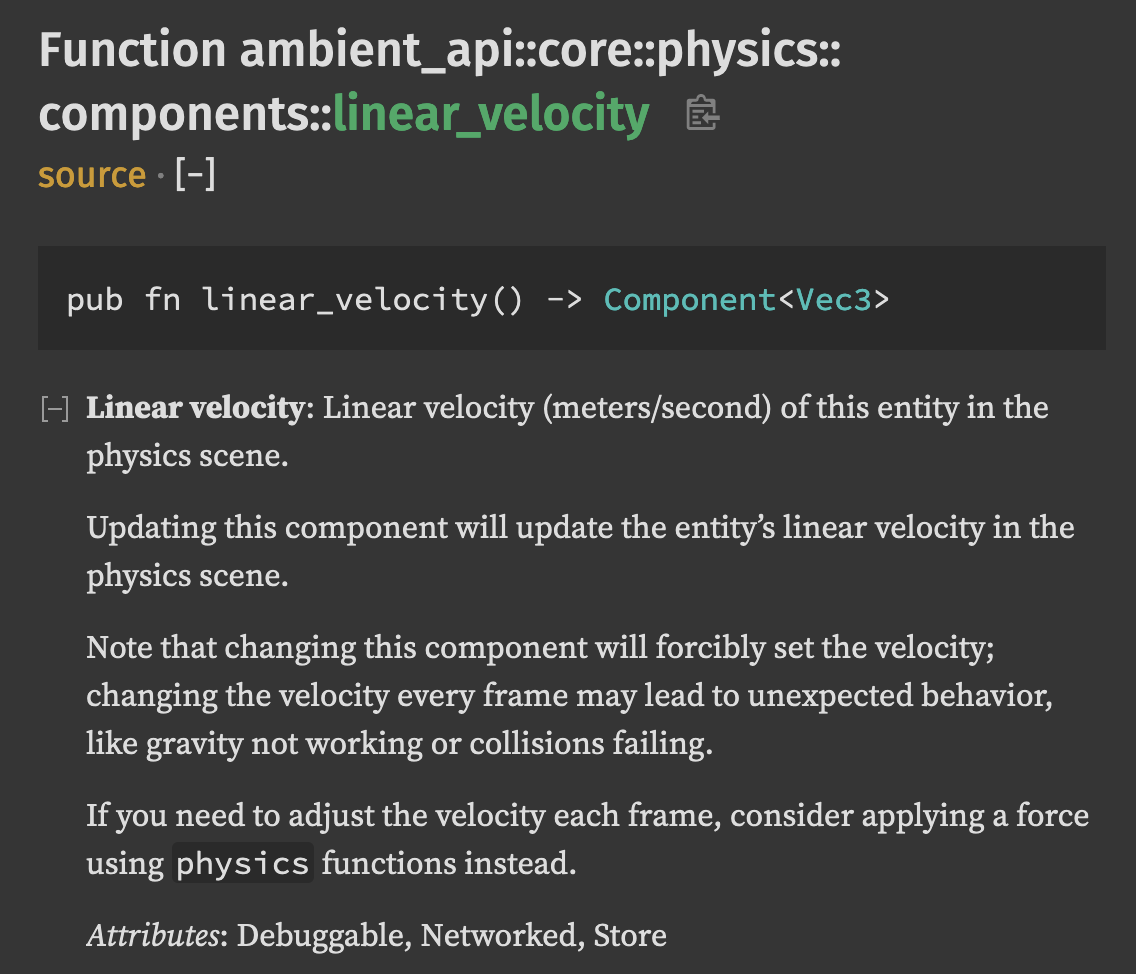Follow the inline physics functions link
The width and height of the screenshot is (1136, 974).
point(242,862)
